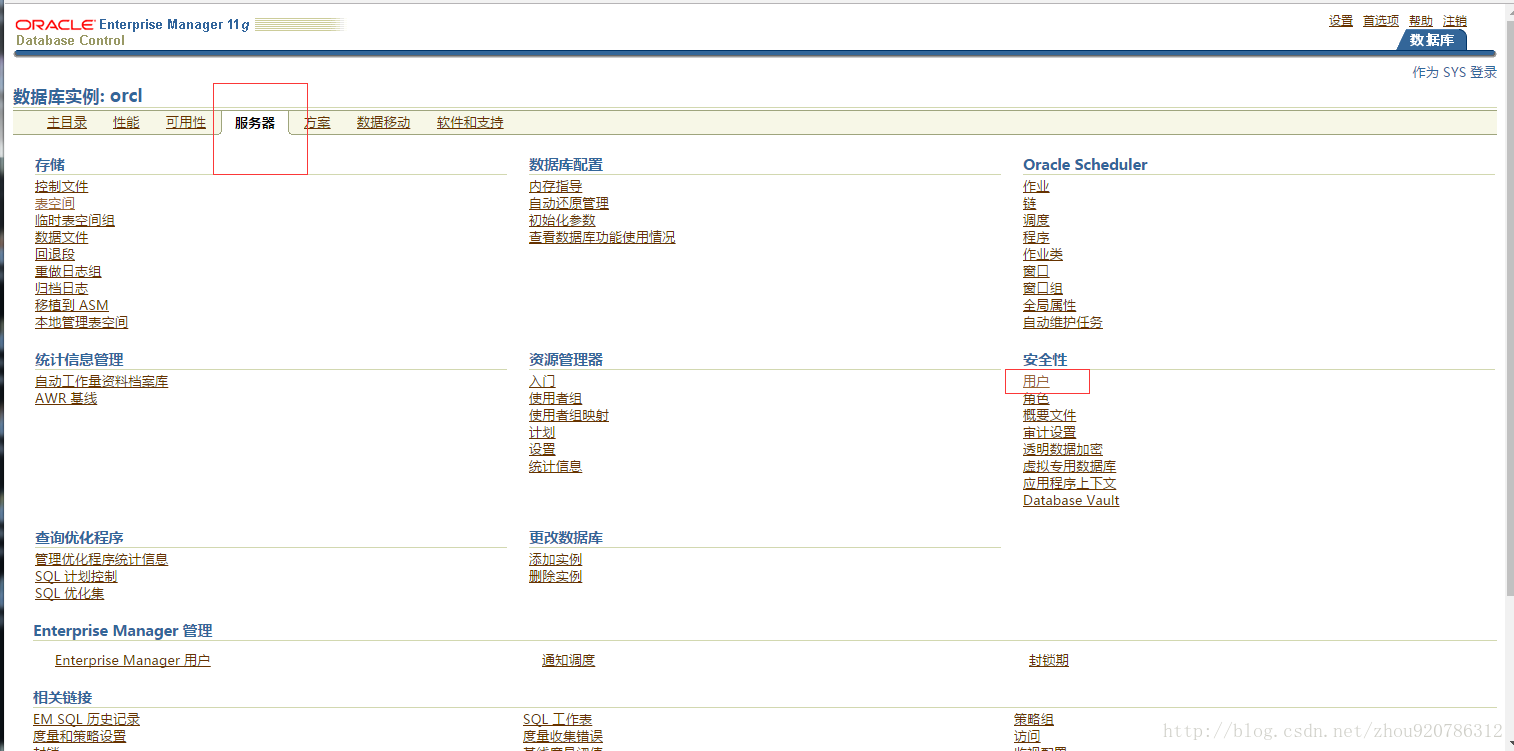
Task: Open the 首选项 link
Action: click(1381, 21)
